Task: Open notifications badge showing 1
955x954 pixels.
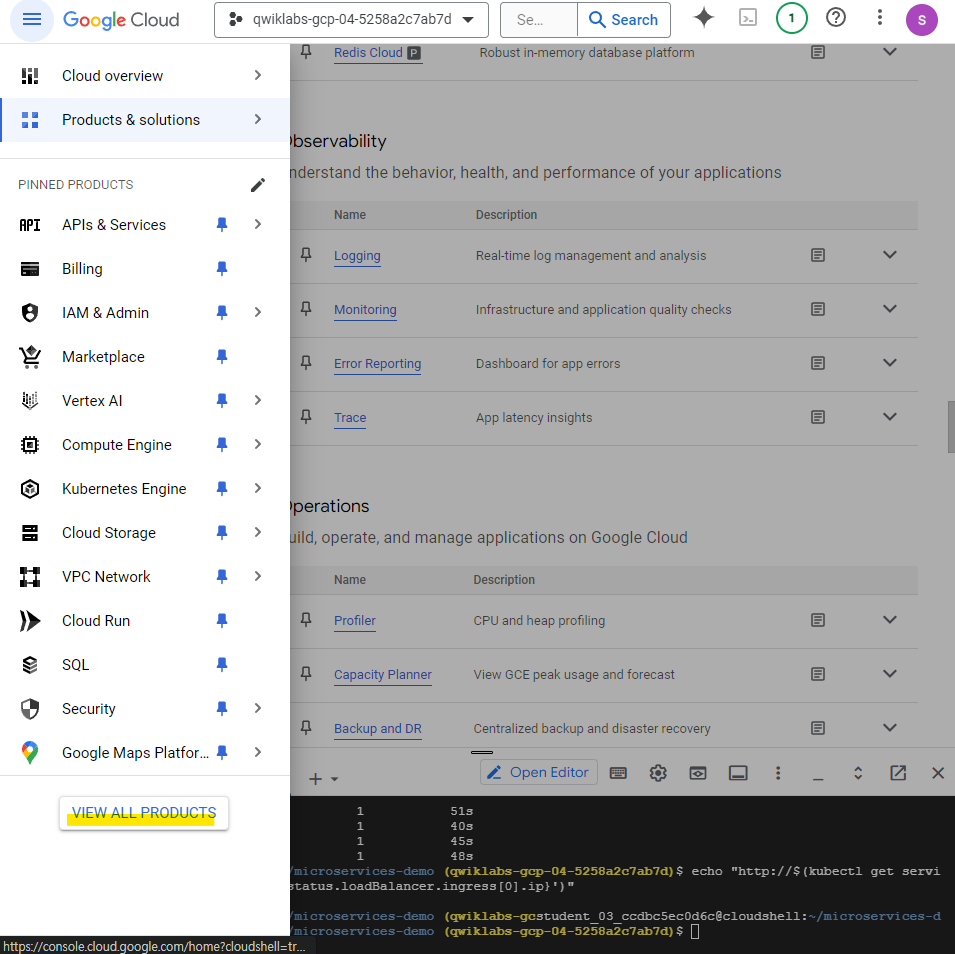Action: pyautogui.click(x=791, y=18)
